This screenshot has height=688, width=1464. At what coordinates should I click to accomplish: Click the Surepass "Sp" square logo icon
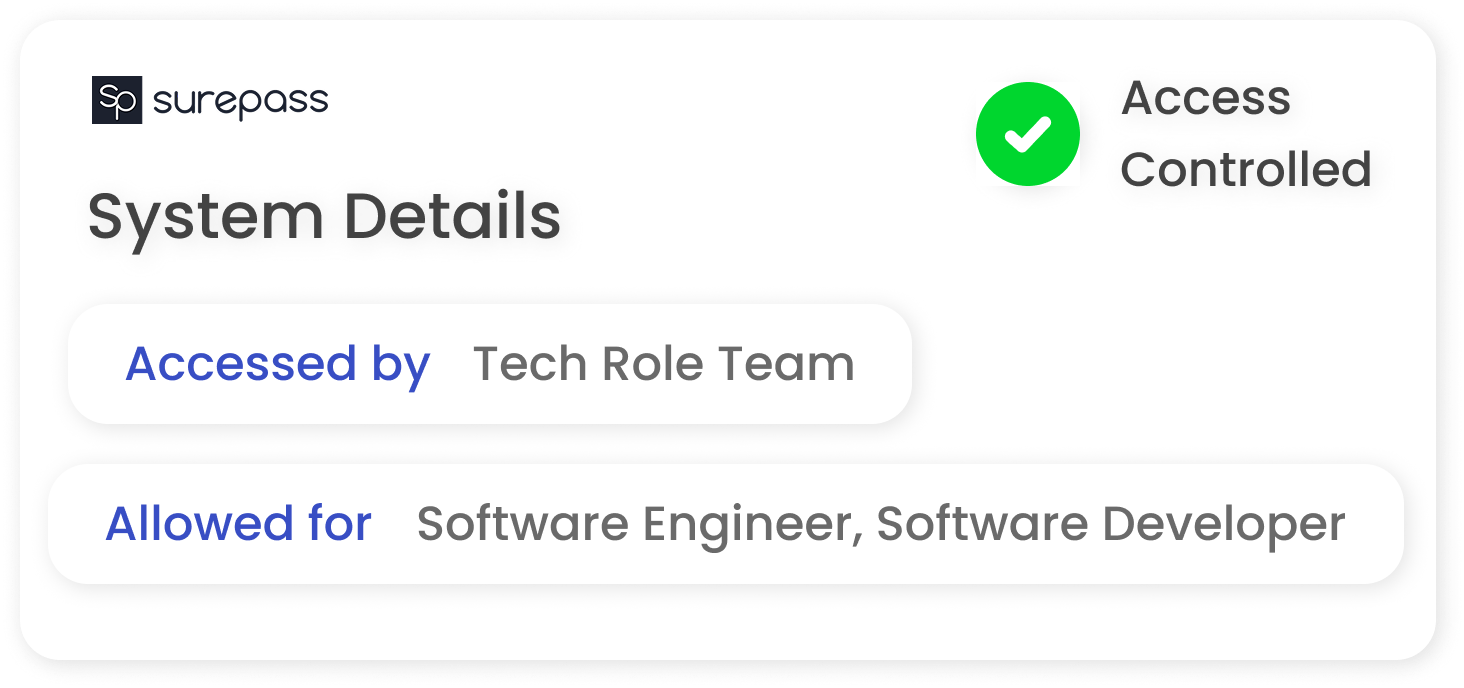[x=117, y=100]
